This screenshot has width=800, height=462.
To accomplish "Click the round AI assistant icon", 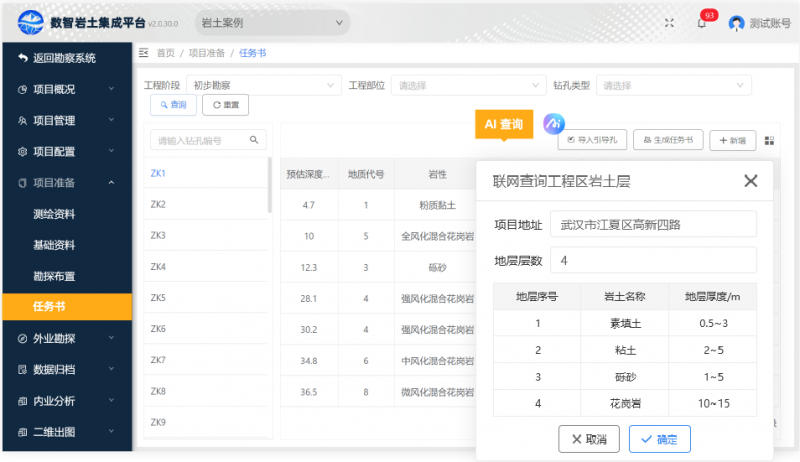I will 553,123.
